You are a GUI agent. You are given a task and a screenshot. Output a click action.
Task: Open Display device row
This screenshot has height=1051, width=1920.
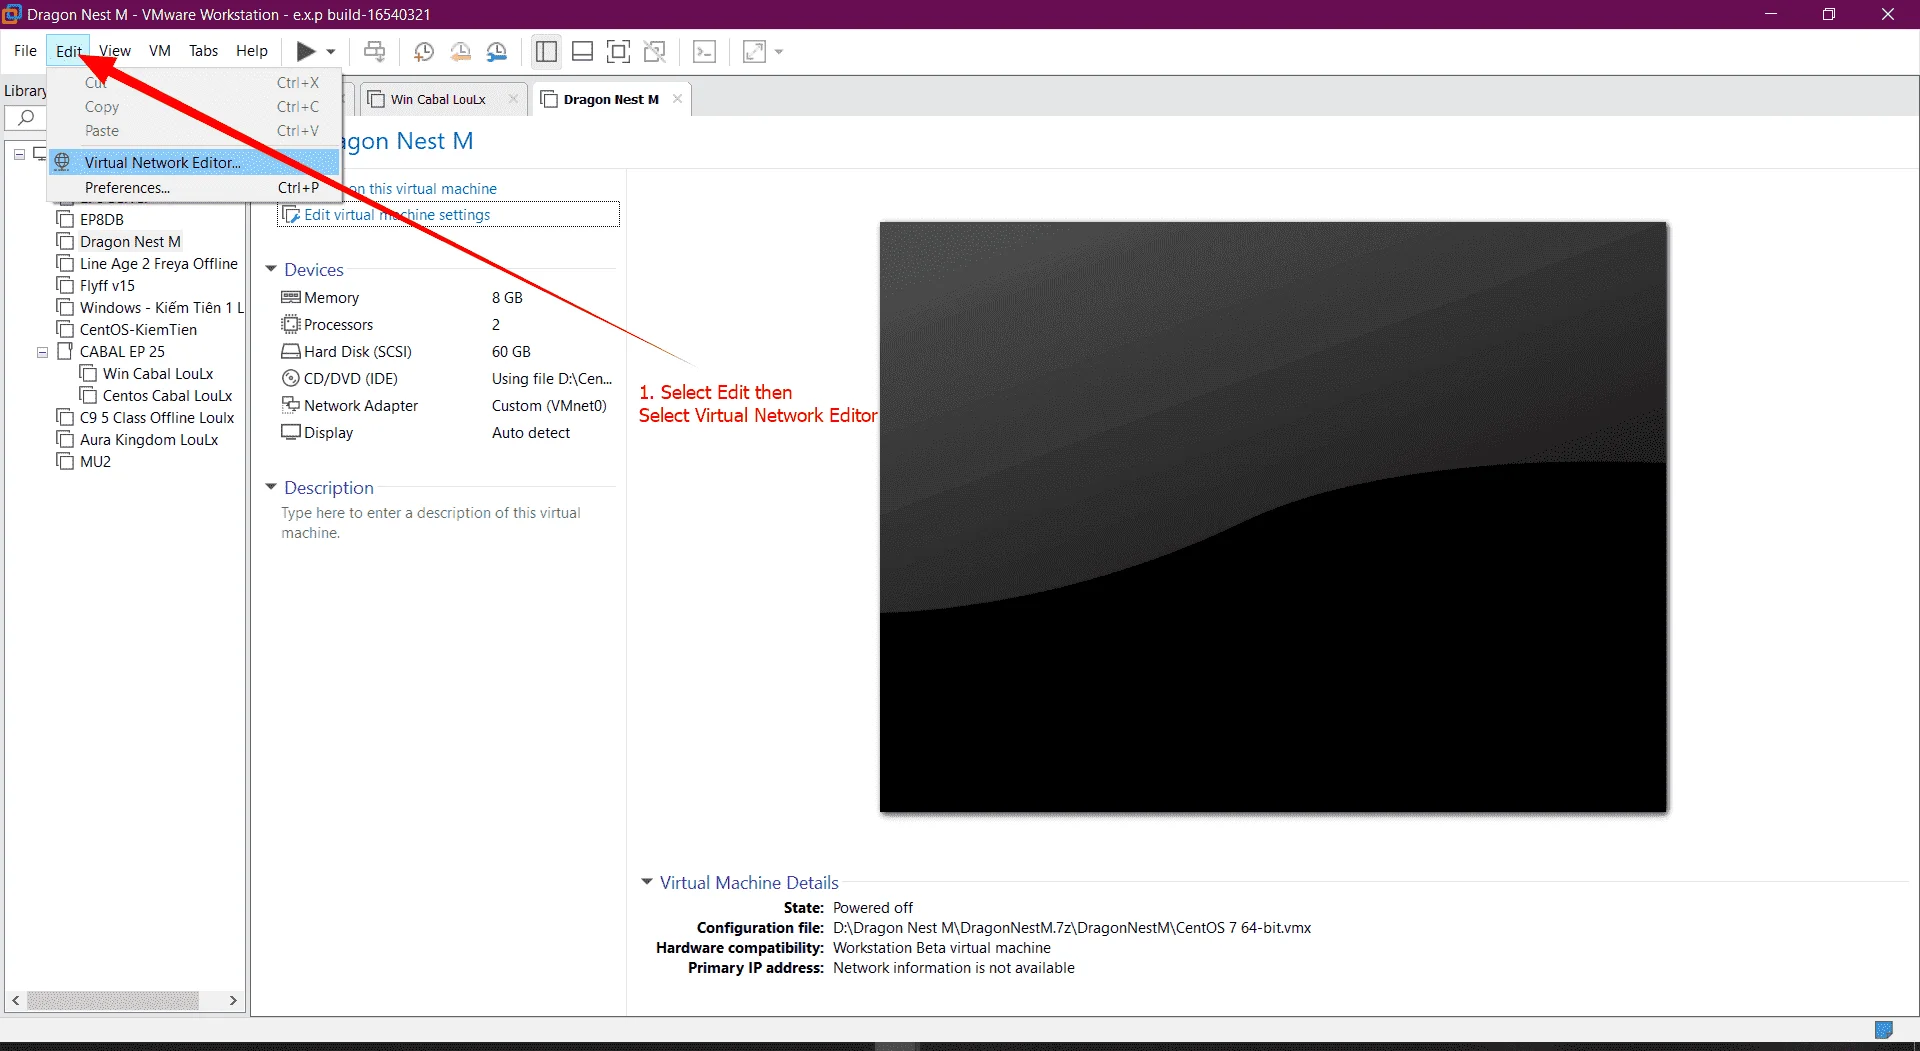coord(447,432)
